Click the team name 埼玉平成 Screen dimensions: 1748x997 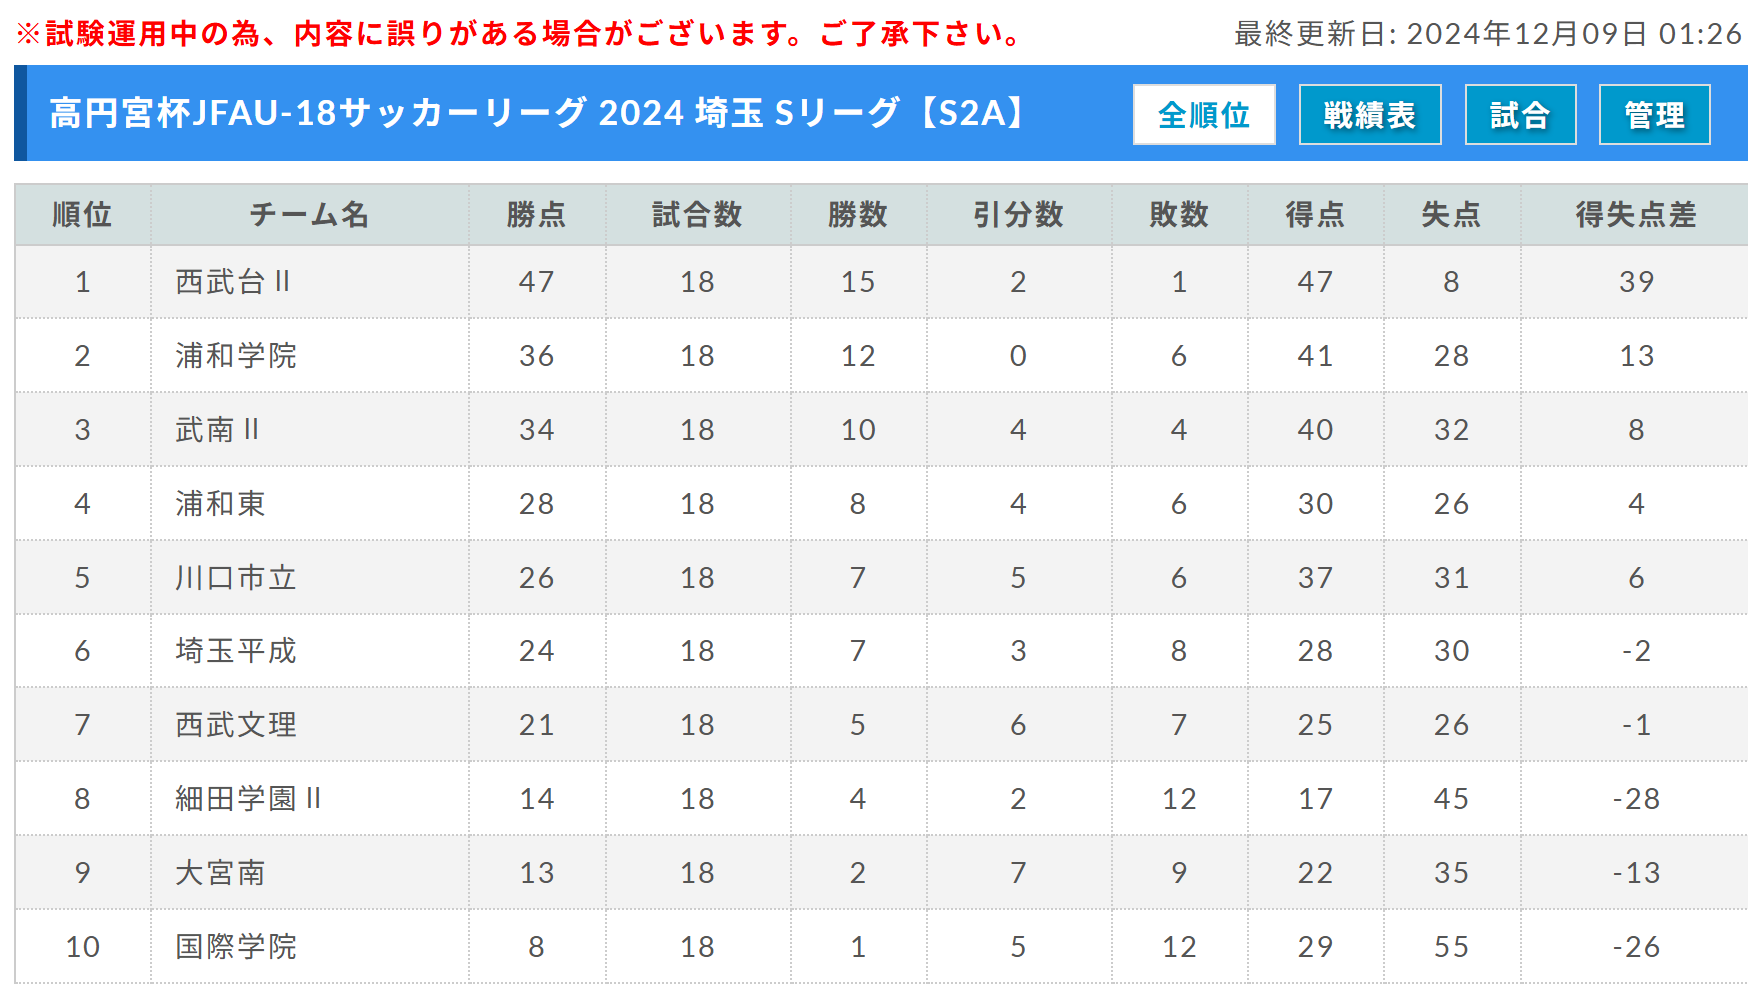pyautogui.click(x=236, y=651)
